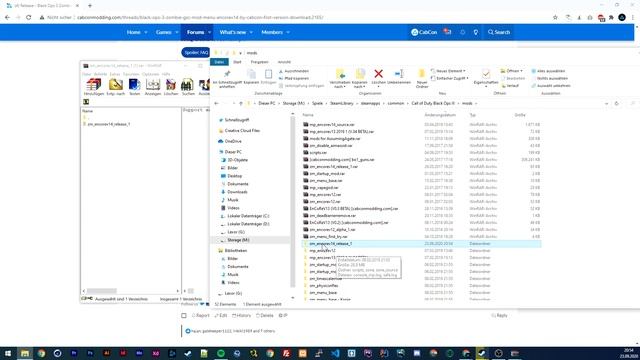Sort by Änderungsdatum column header
This screenshot has width=640, height=360.
pyautogui.click(x=440, y=115)
